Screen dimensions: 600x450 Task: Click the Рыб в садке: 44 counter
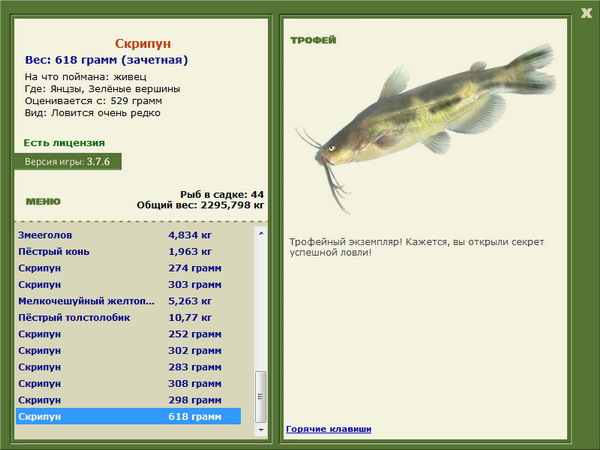(222, 194)
